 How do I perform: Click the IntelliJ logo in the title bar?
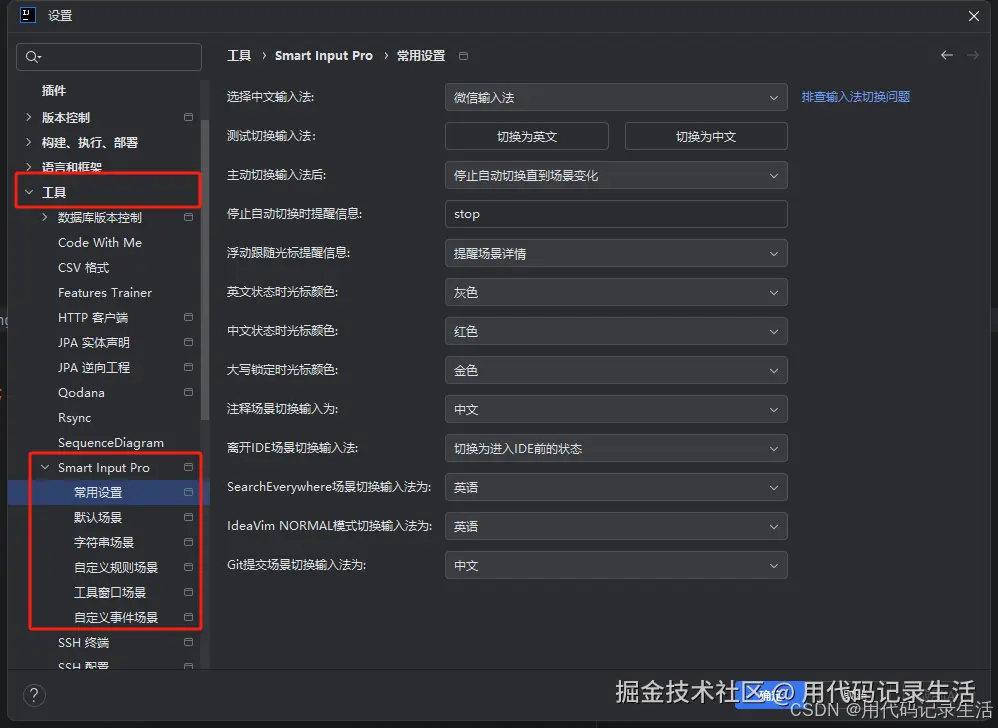(x=26, y=15)
